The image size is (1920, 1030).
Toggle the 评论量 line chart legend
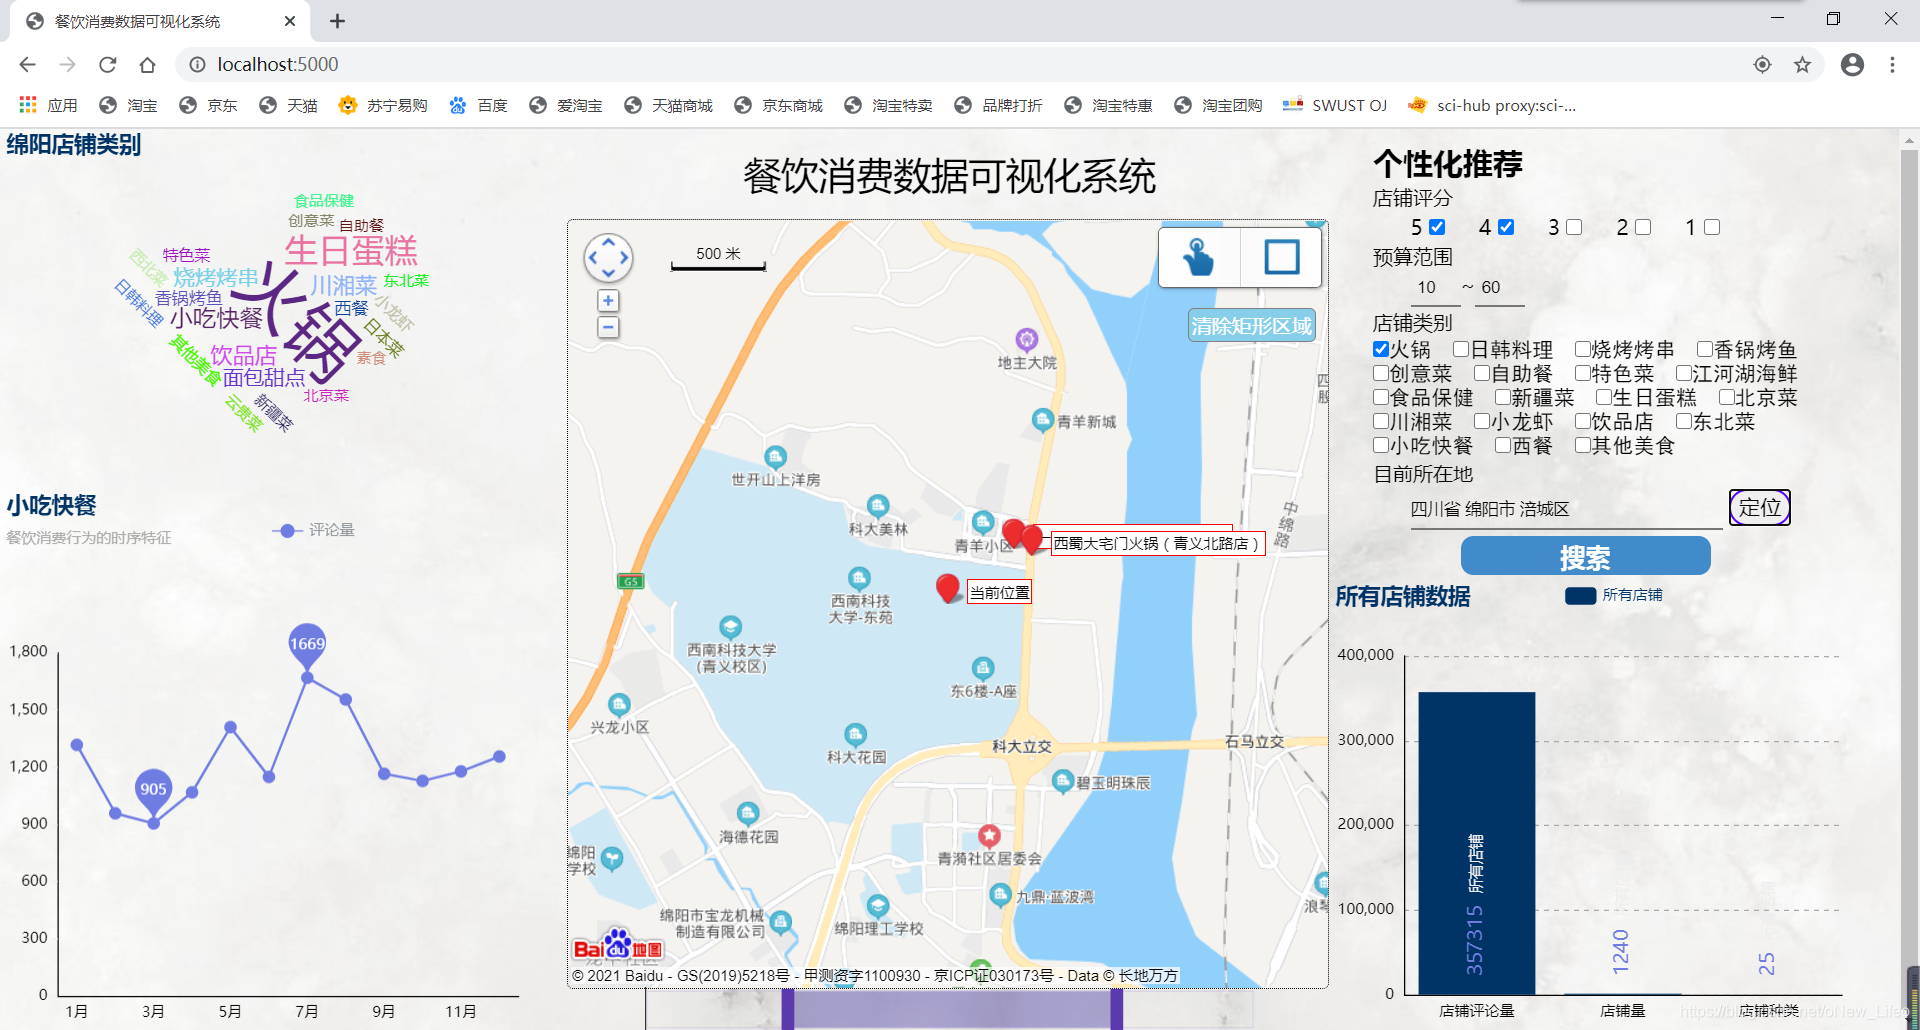point(313,530)
